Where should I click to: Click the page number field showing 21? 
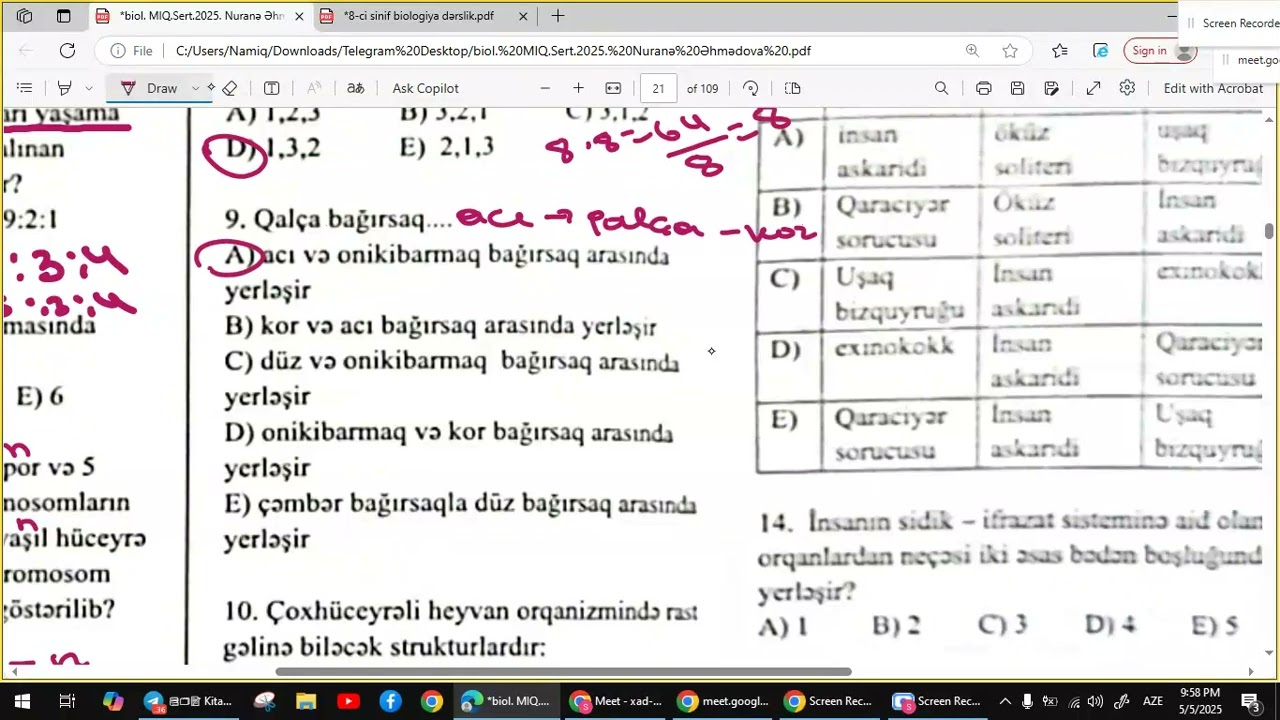point(658,88)
